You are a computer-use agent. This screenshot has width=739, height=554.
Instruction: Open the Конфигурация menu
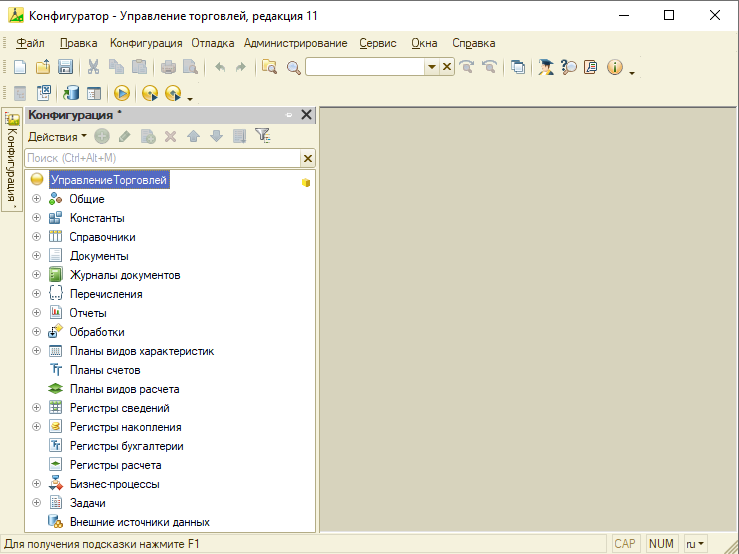click(x=146, y=43)
